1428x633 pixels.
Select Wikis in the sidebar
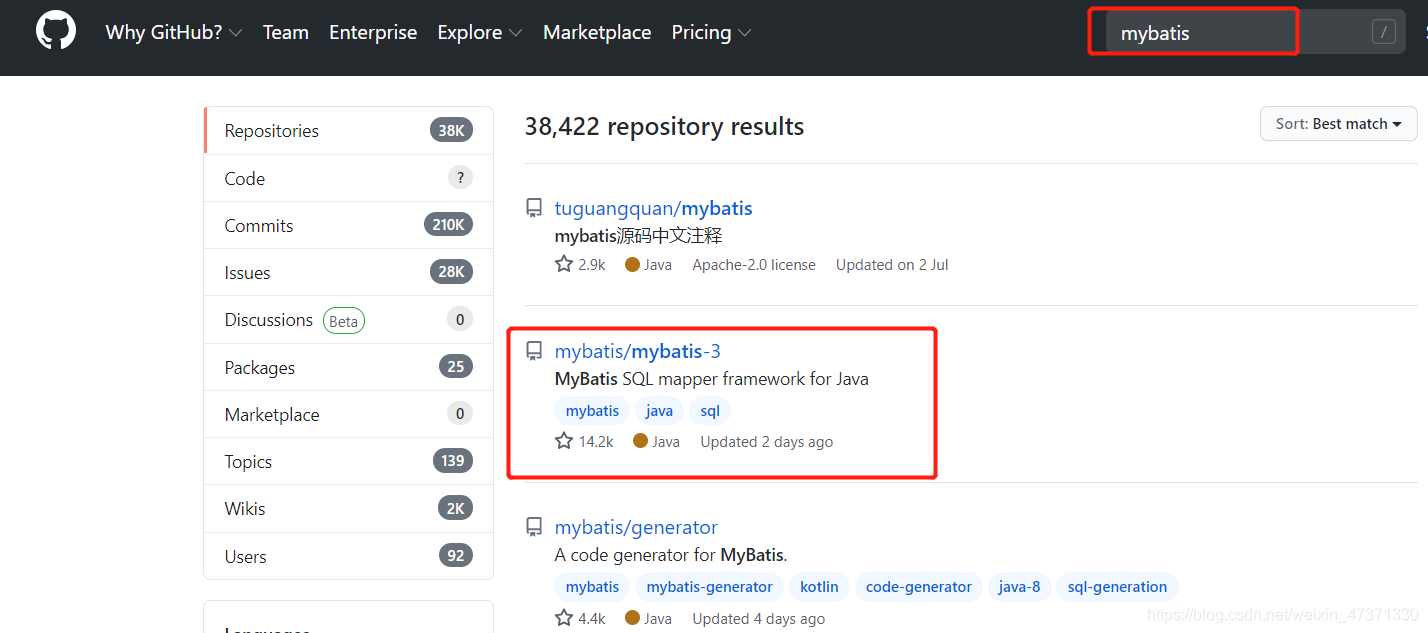(x=348, y=508)
